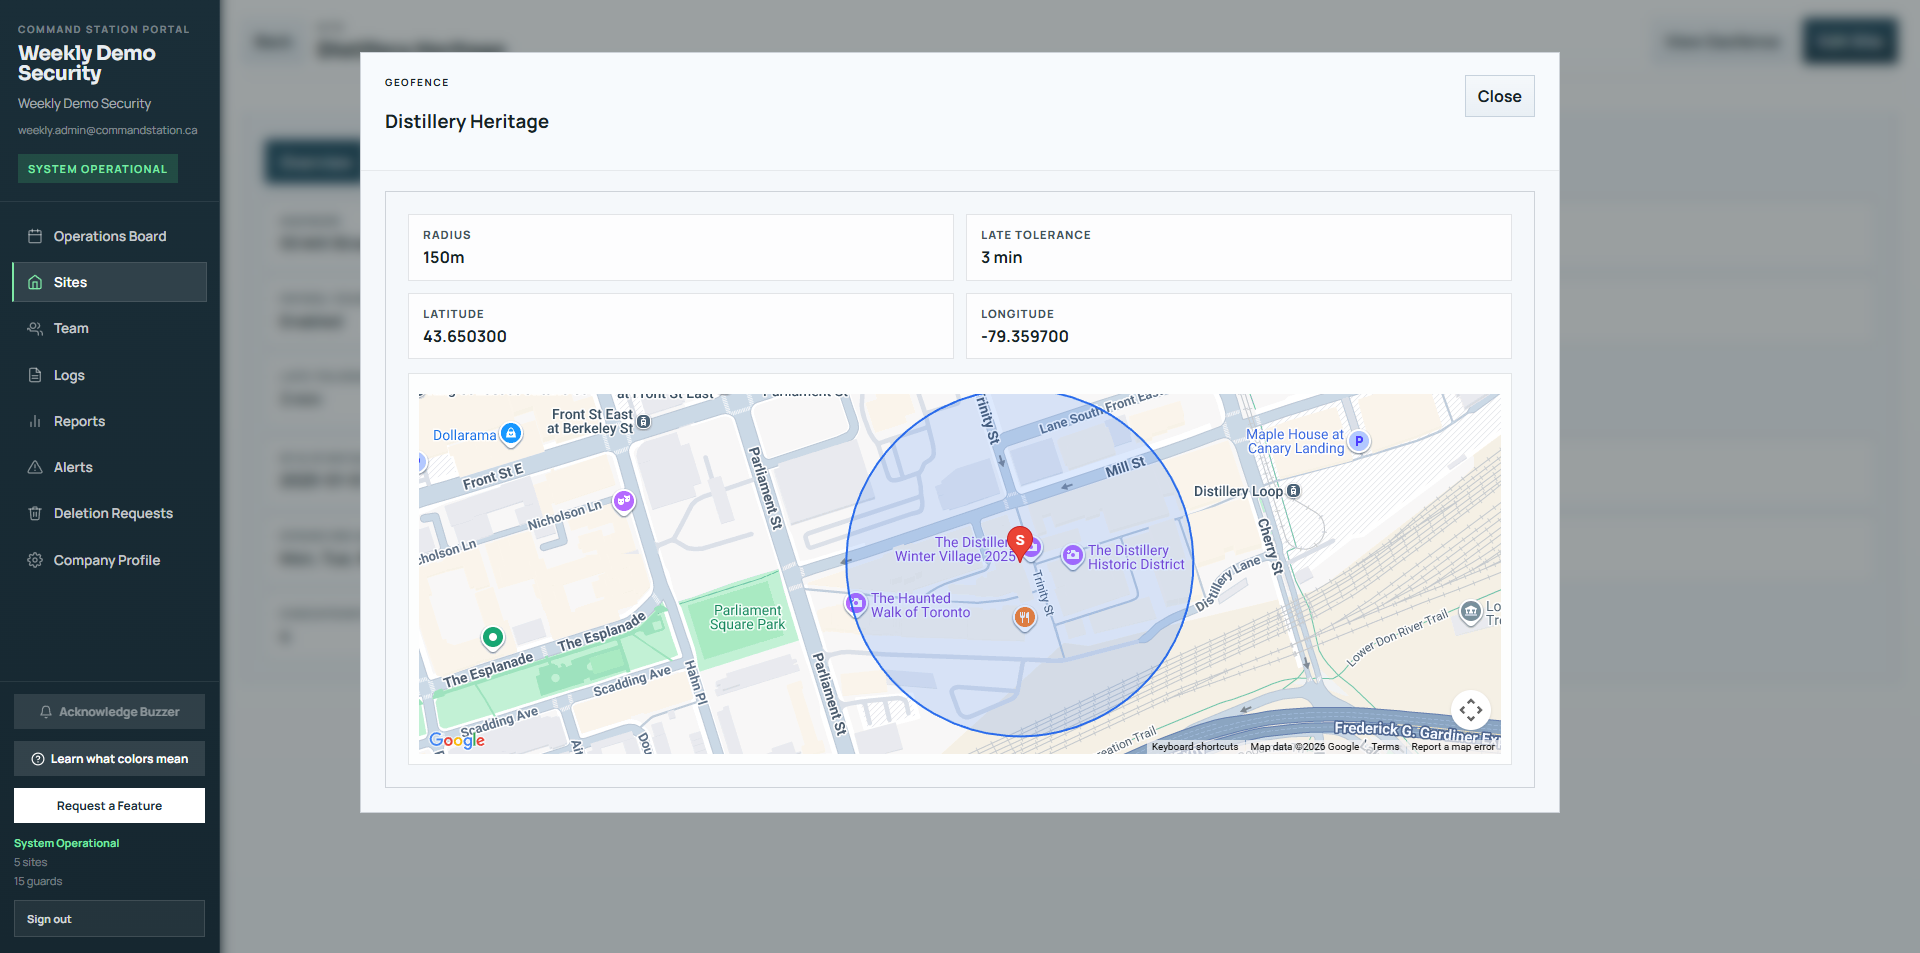
Task: Click the orange restaurant pin on map
Action: [x=1024, y=617]
